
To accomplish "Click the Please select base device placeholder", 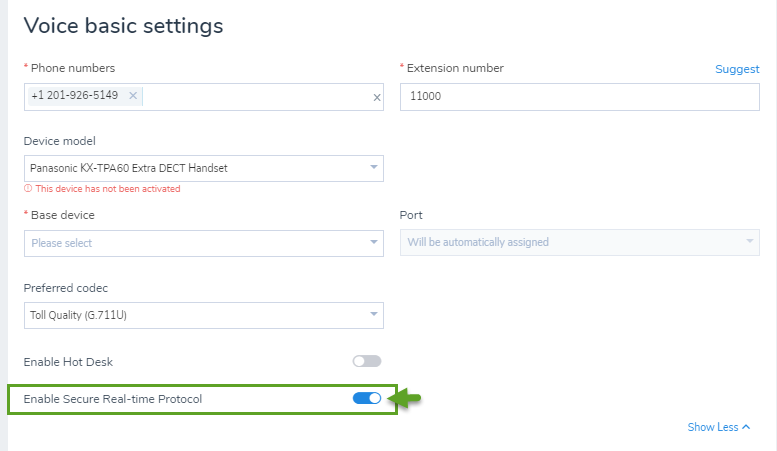I will (x=61, y=243).
